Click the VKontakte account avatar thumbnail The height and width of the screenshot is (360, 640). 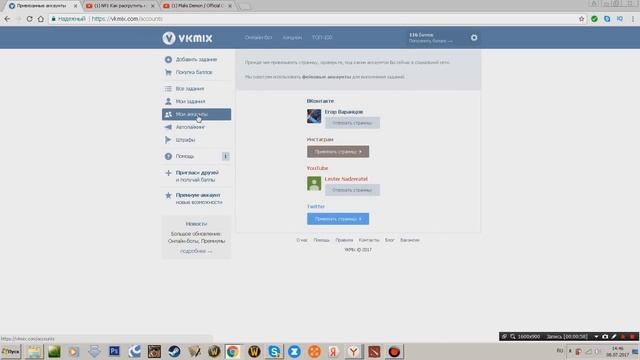tap(314, 116)
